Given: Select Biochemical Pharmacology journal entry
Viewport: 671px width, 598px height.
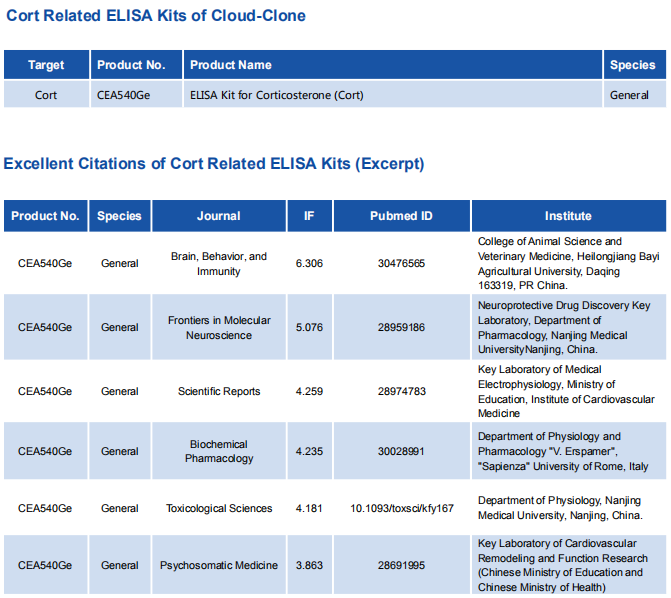Looking at the screenshot, I should (218, 452).
